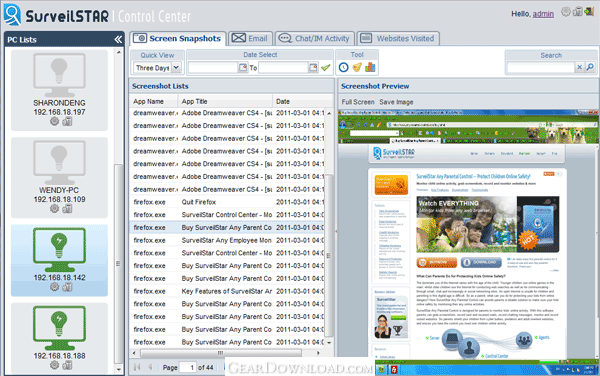
Task: Click the page number input field
Action: point(188,368)
